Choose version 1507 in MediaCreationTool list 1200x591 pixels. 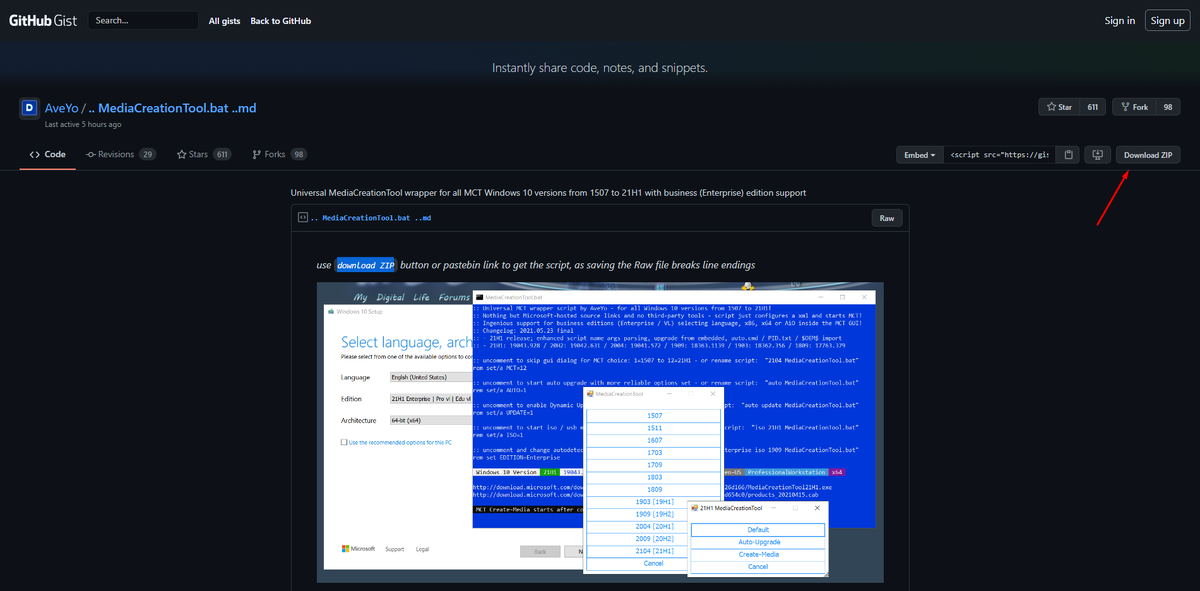[654, 415]
